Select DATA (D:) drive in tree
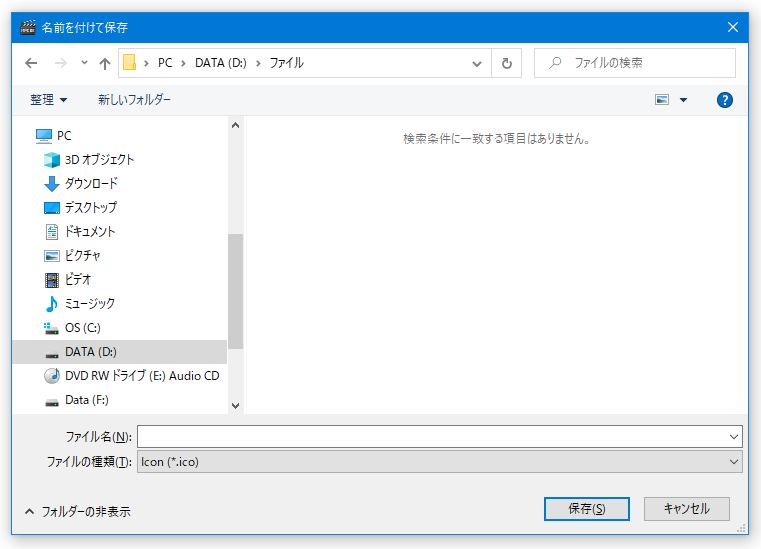 click(x=119, y=352)
